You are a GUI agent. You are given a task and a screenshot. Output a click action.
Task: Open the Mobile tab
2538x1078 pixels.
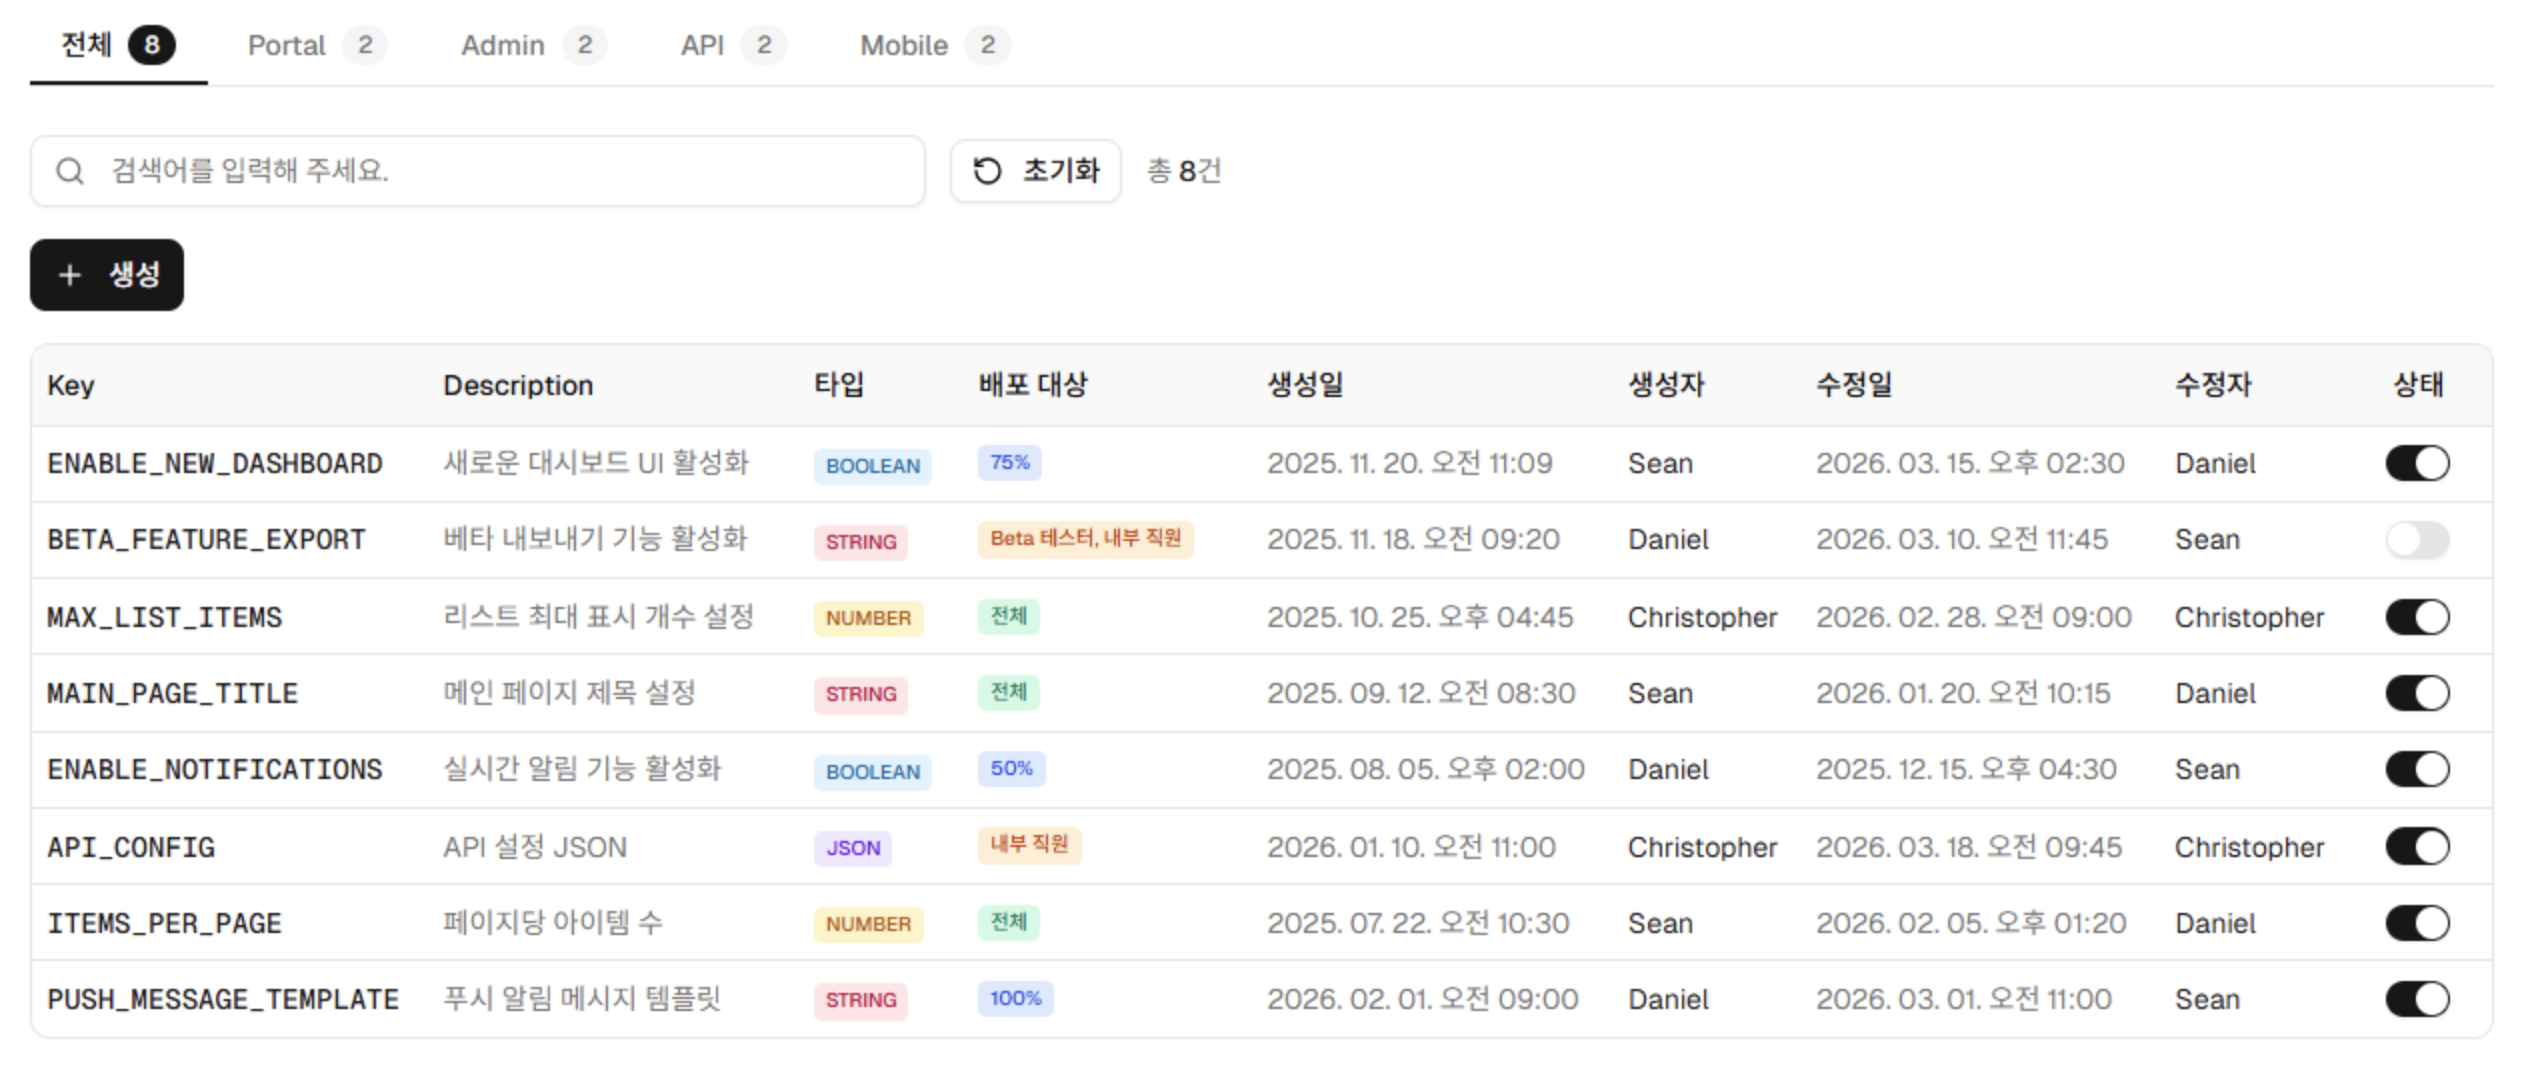click(935, 45)
